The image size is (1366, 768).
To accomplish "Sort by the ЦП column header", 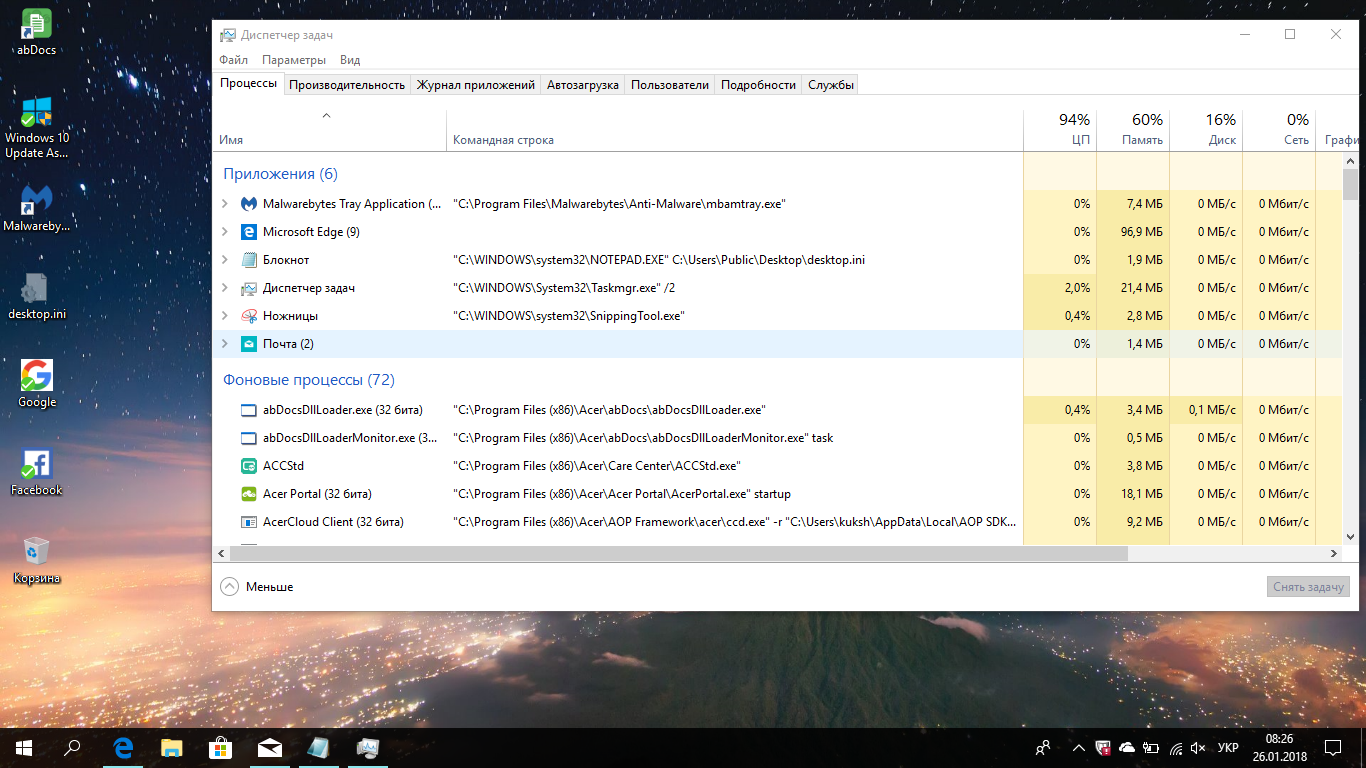I will tap(1060, 130).
